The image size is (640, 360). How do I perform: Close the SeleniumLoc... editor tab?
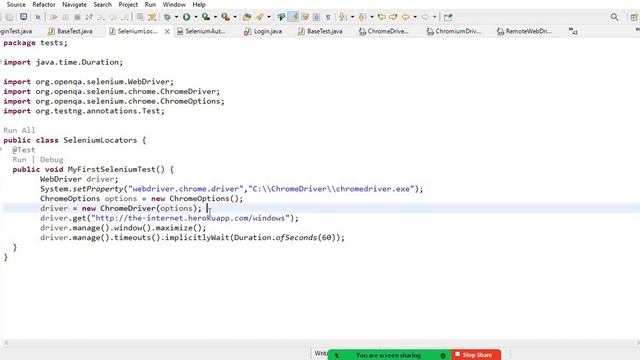tap(167, 31)
